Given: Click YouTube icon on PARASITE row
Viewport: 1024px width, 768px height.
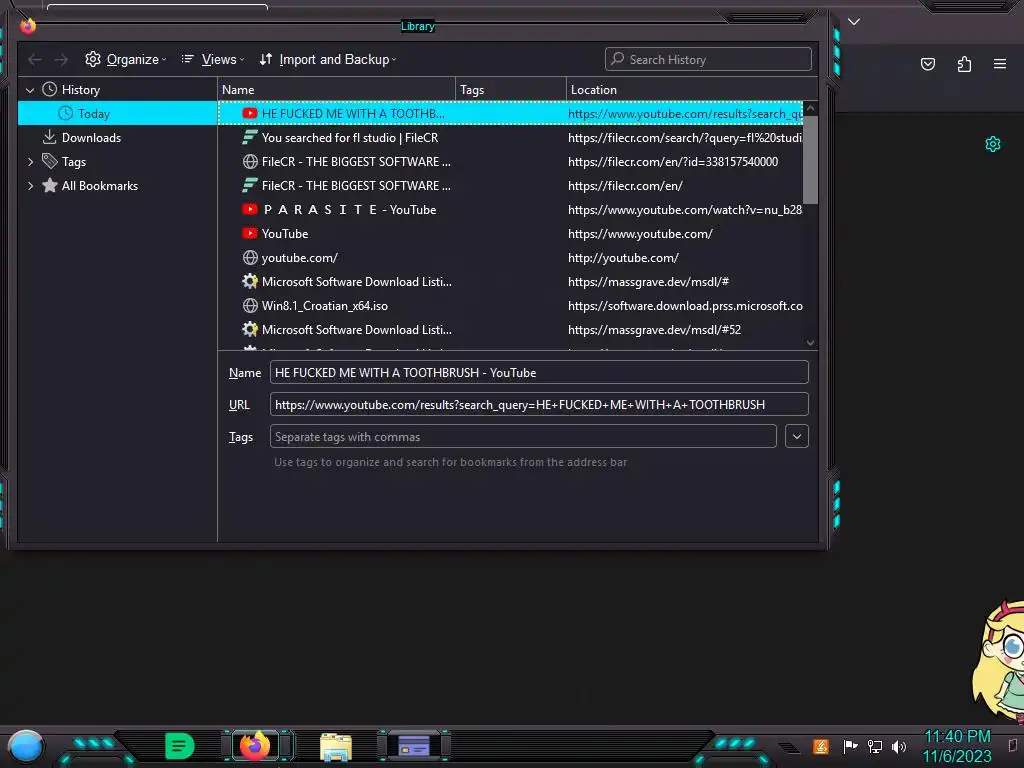Looking at the screenshot, I should [x=249, y=210].
